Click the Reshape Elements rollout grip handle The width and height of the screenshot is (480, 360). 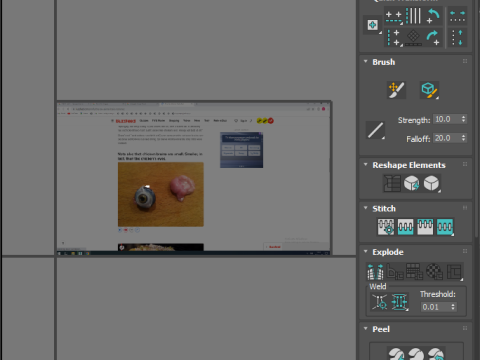pyautogui.click(x=465, y=164)
